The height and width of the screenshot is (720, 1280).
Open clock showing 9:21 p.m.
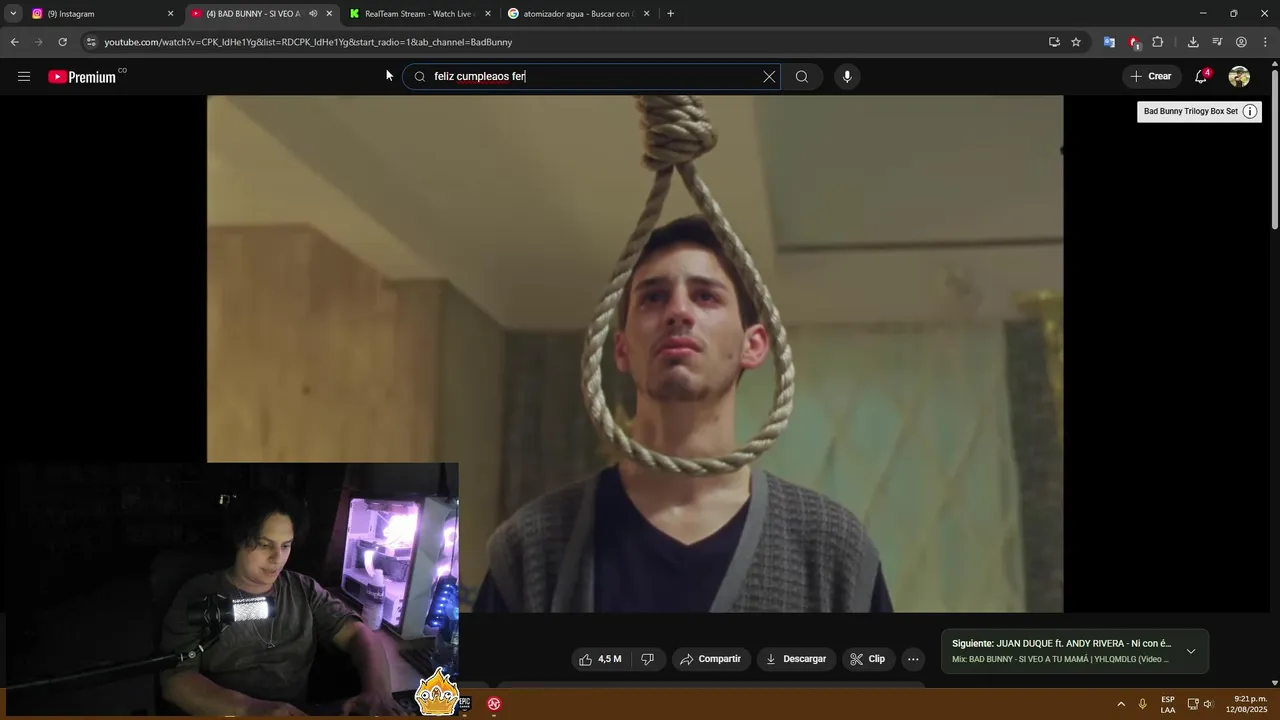pyautogui.click(x=1247, y=704)
